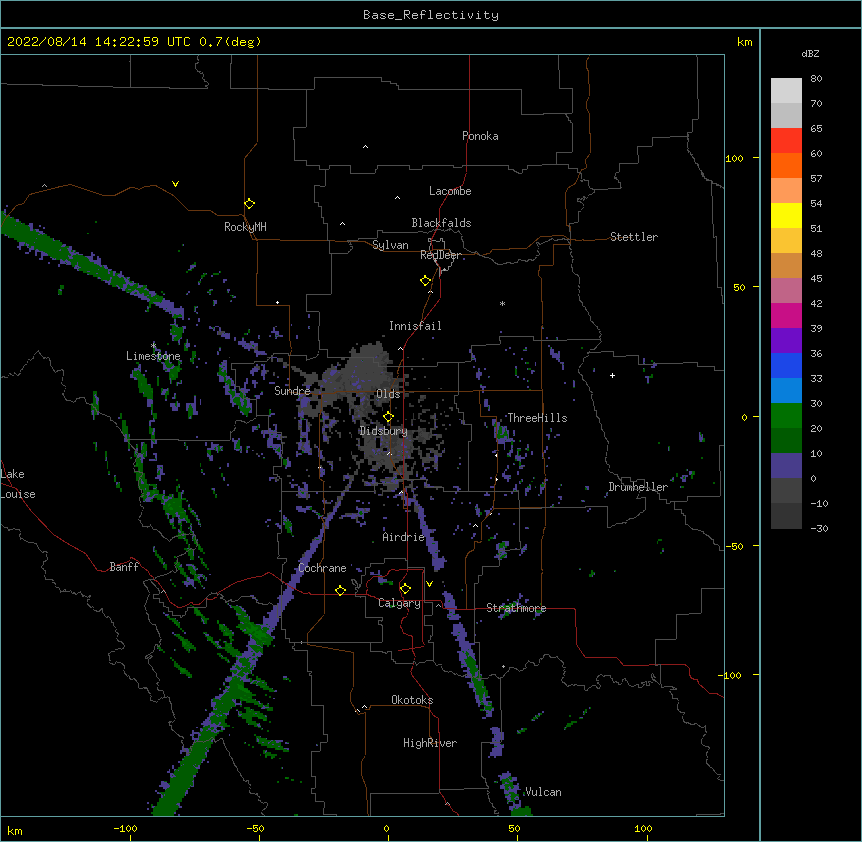Click the Cochrane town label
862x842 pixels.
(322, 568)
